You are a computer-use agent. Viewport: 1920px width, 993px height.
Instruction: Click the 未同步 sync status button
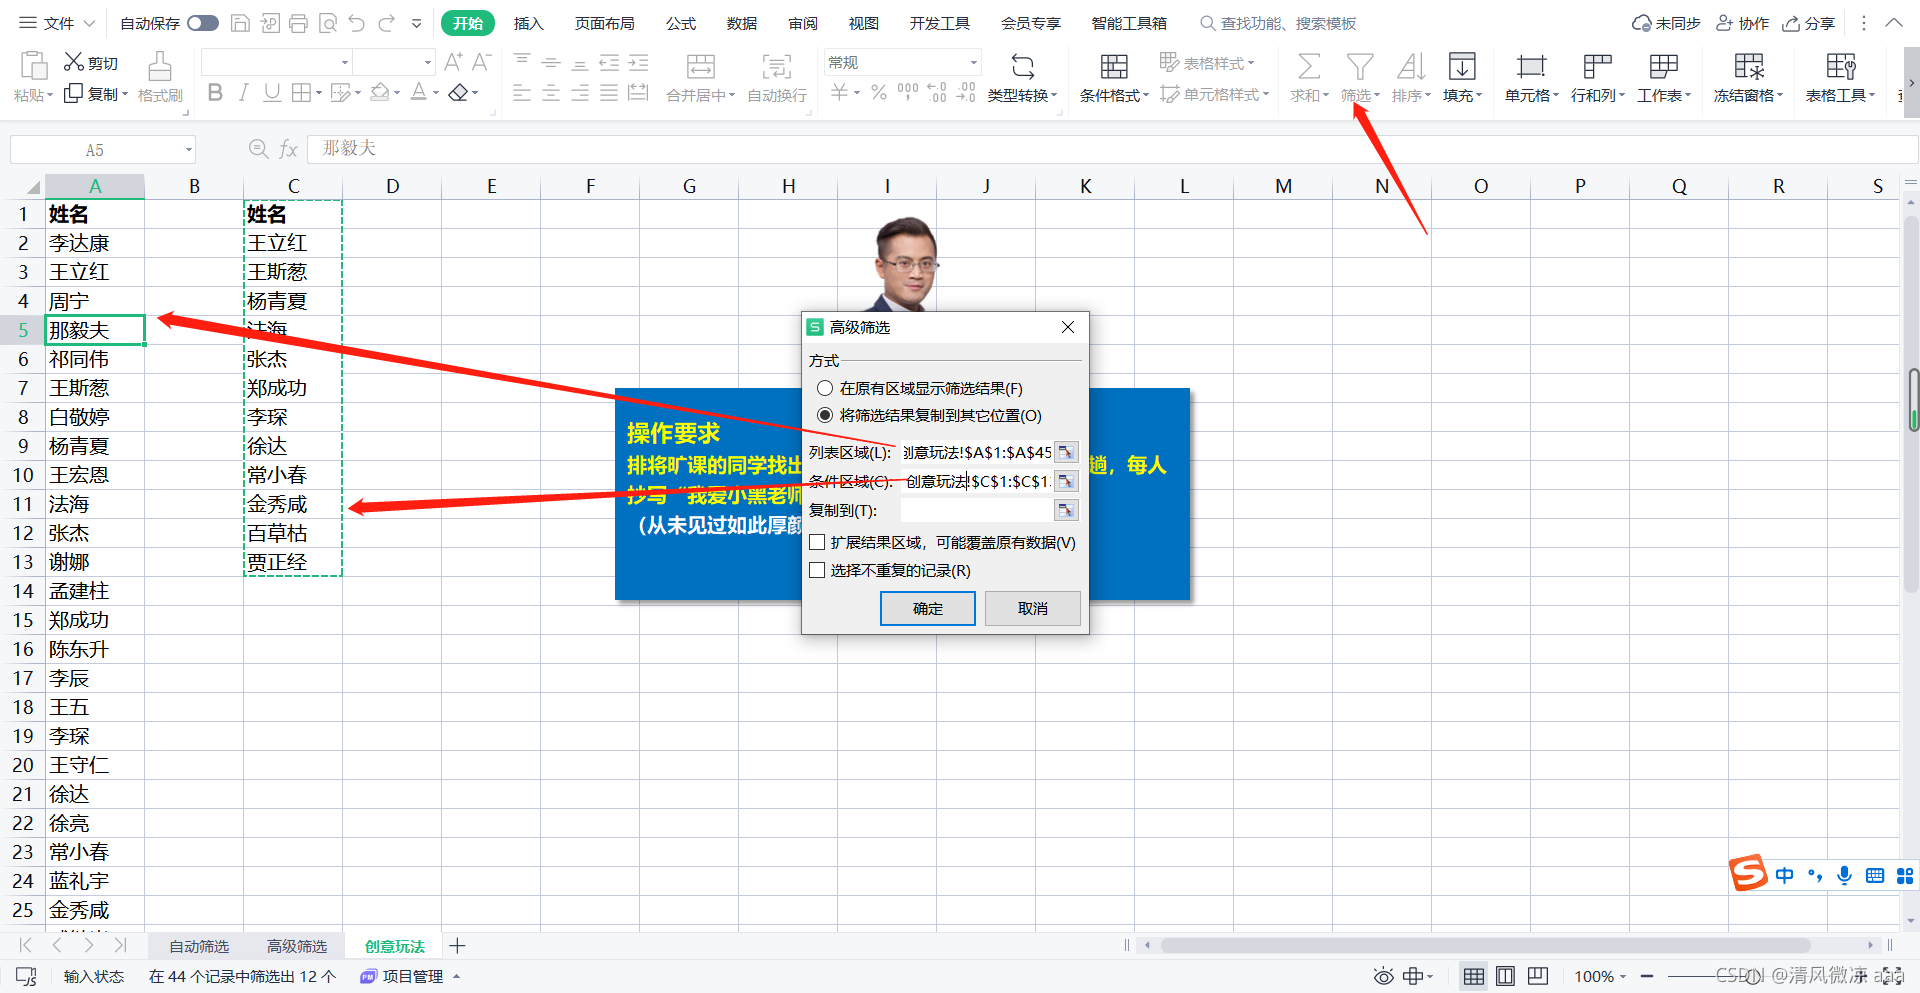coord(1666,23)
